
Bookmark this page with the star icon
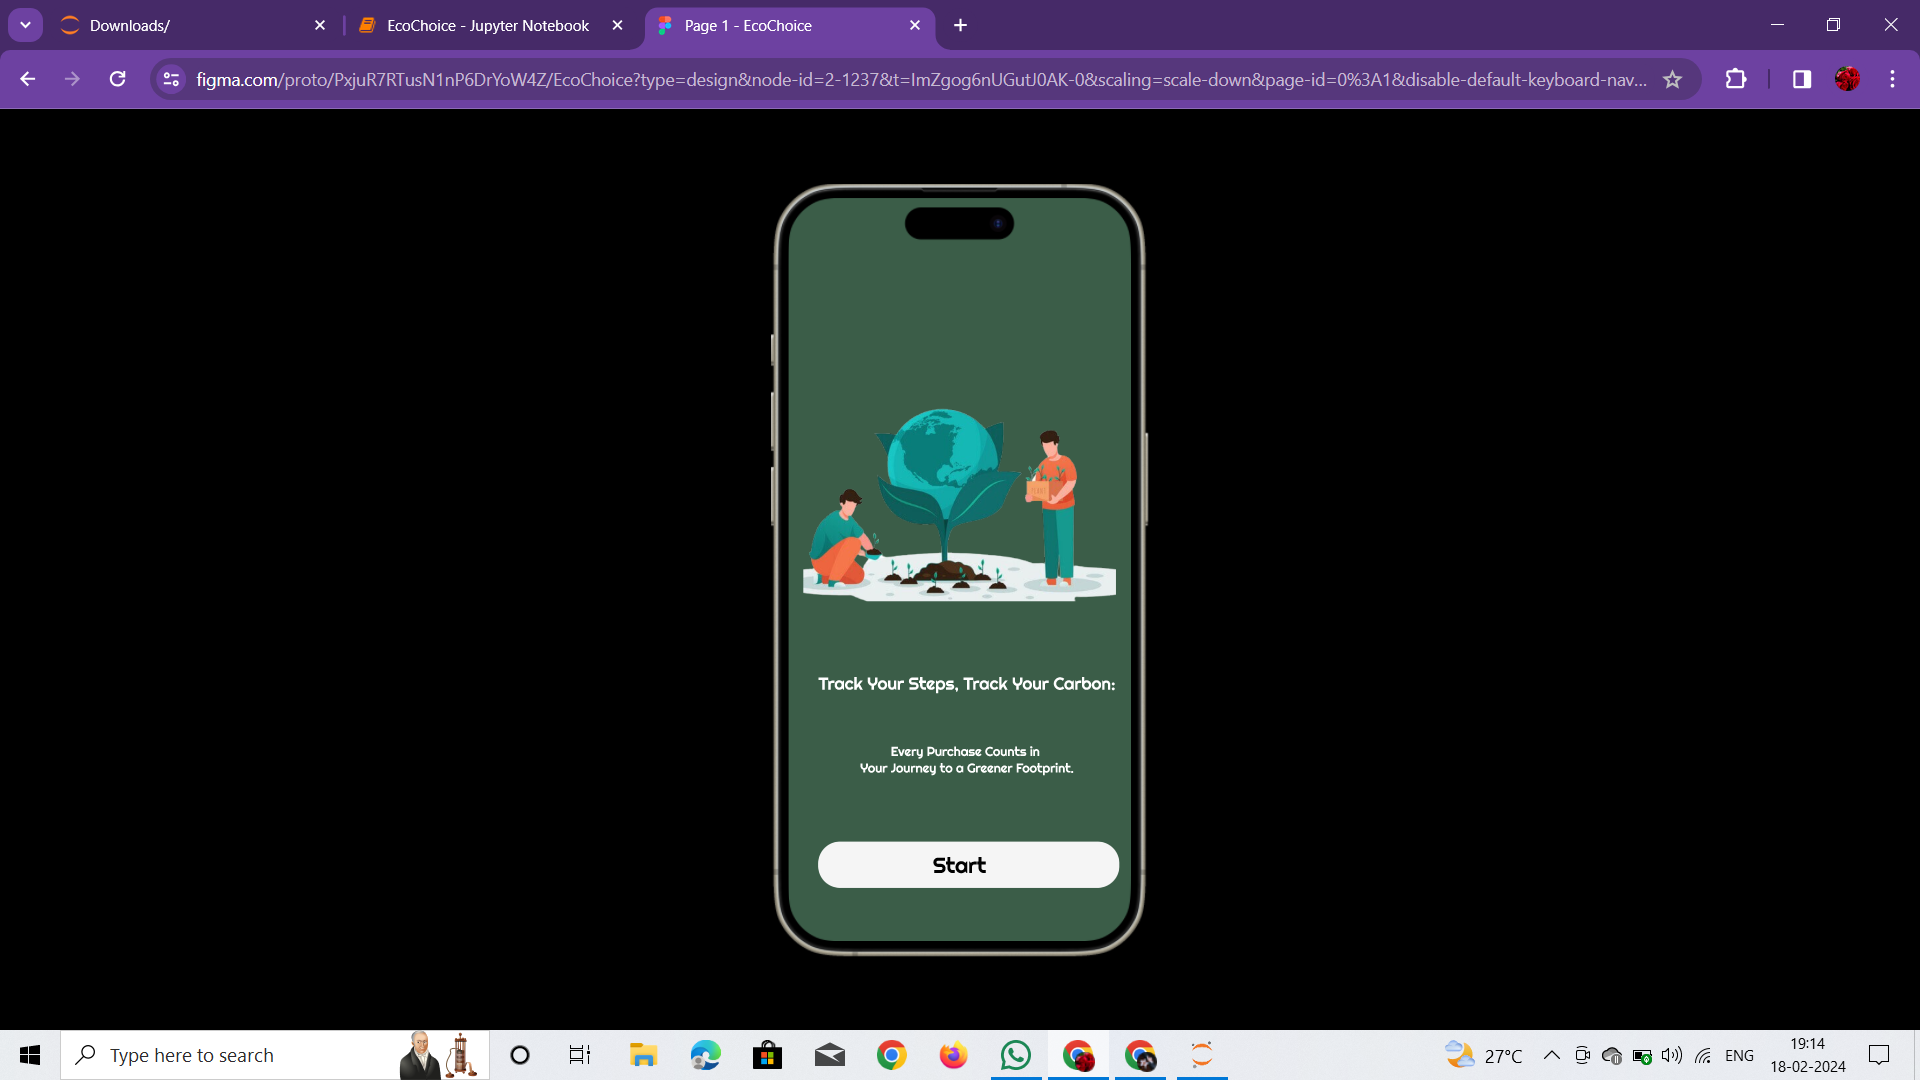tap(1672, 79)
